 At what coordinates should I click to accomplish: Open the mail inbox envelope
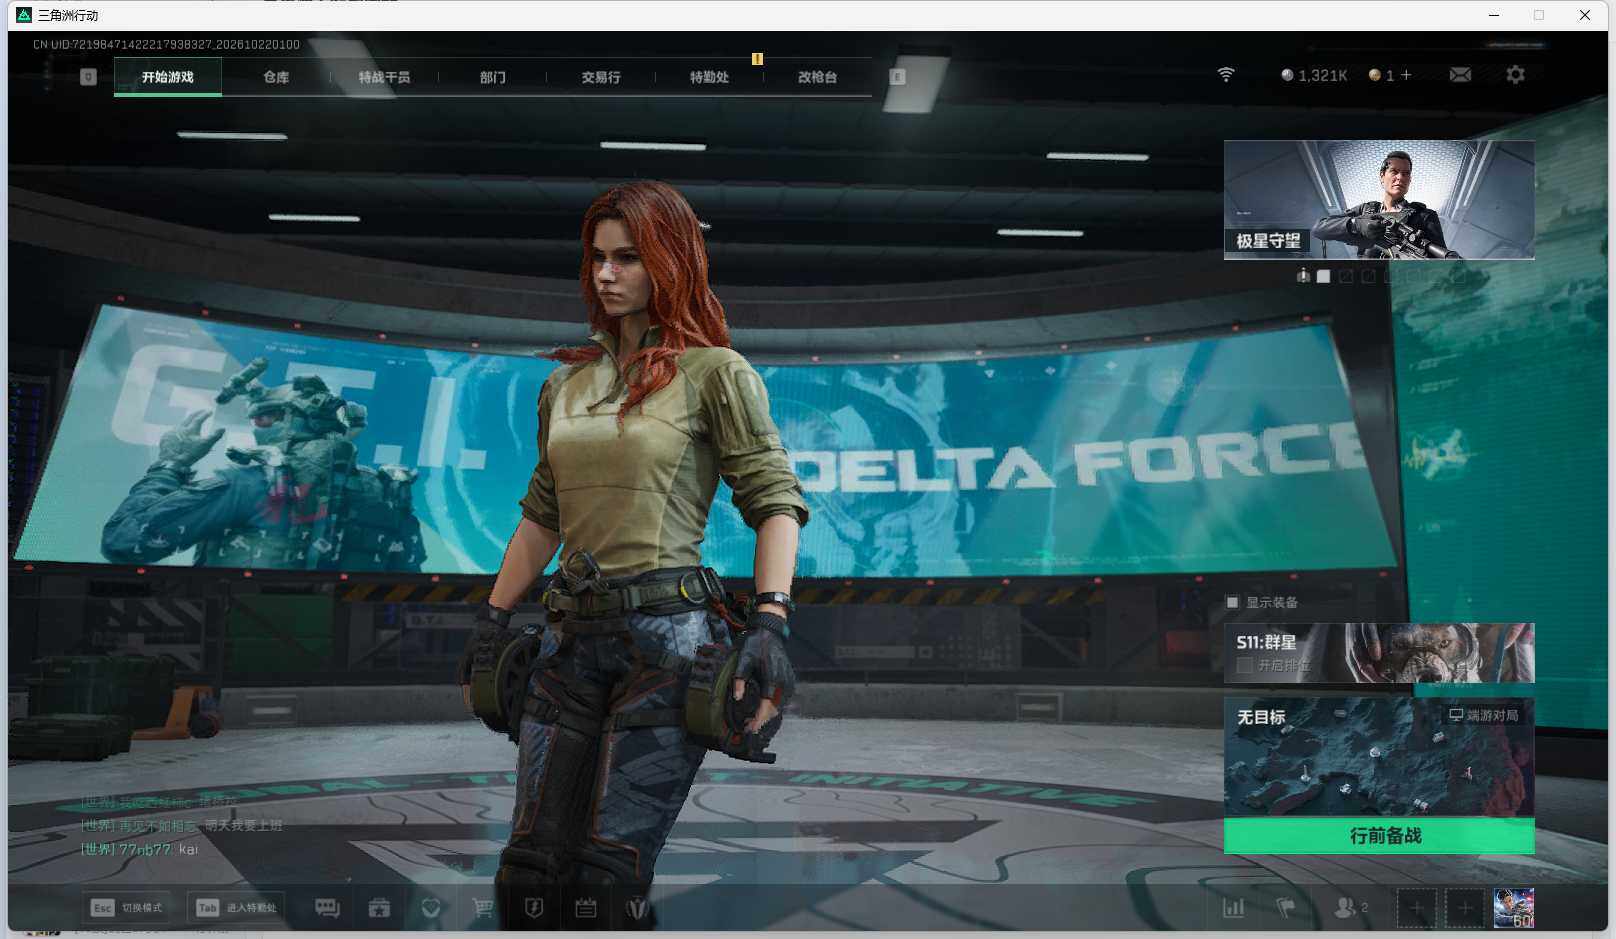(x=1460, y=75)
